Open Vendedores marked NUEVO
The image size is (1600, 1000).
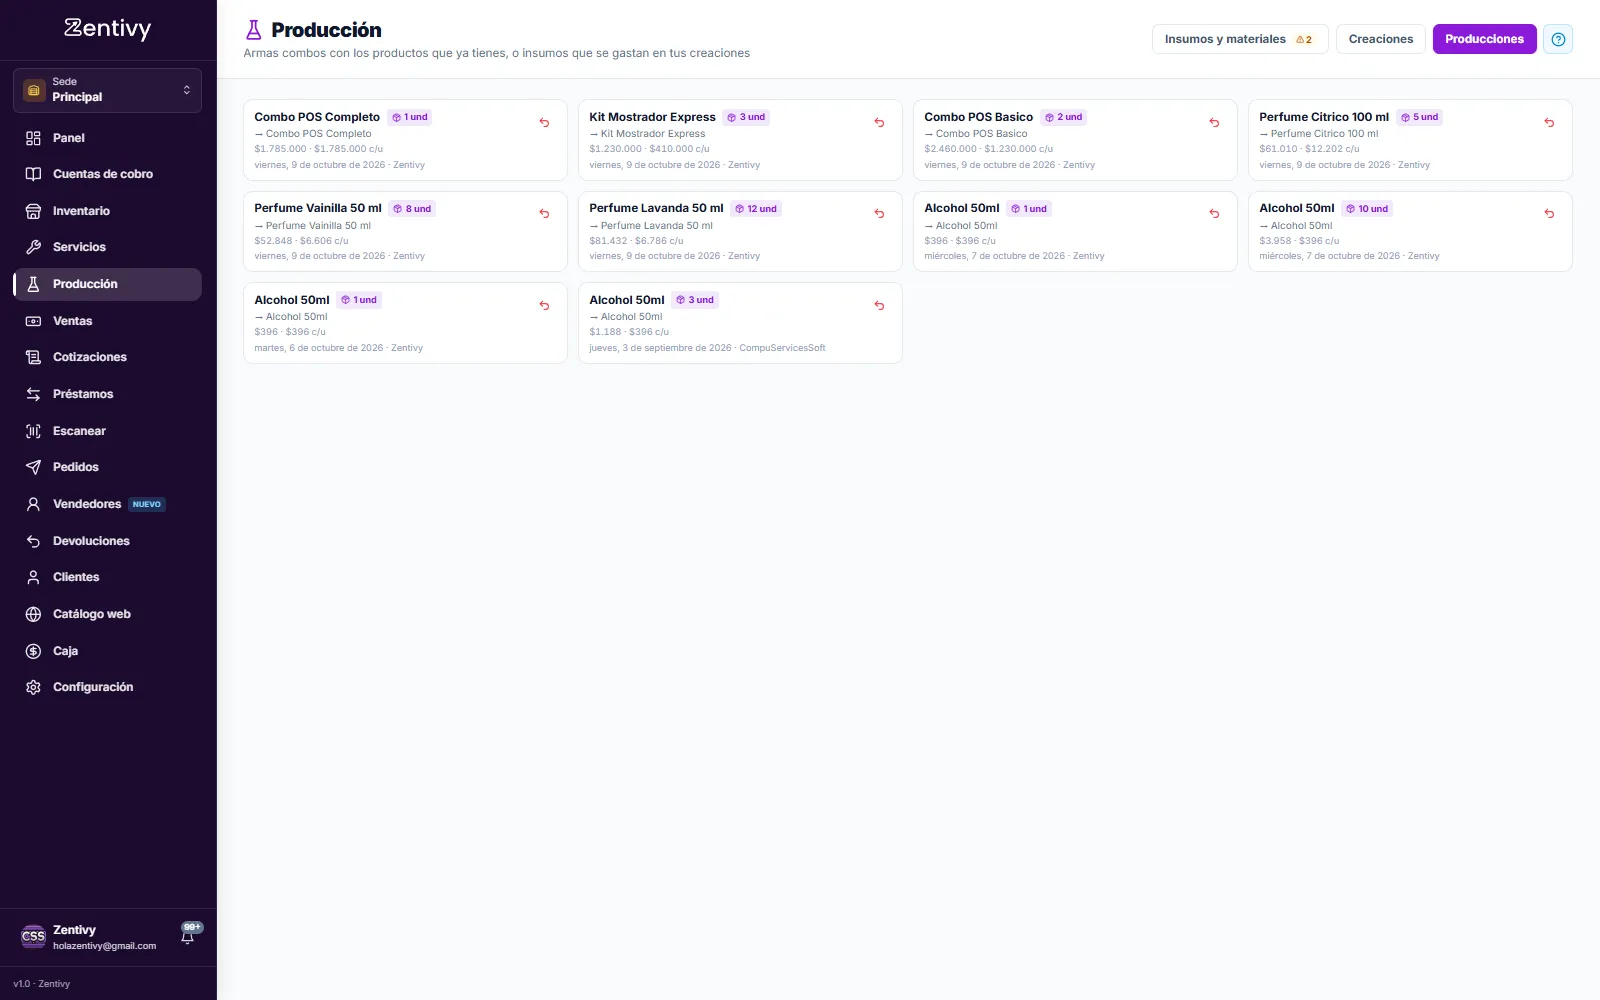(x=107, y=504)
